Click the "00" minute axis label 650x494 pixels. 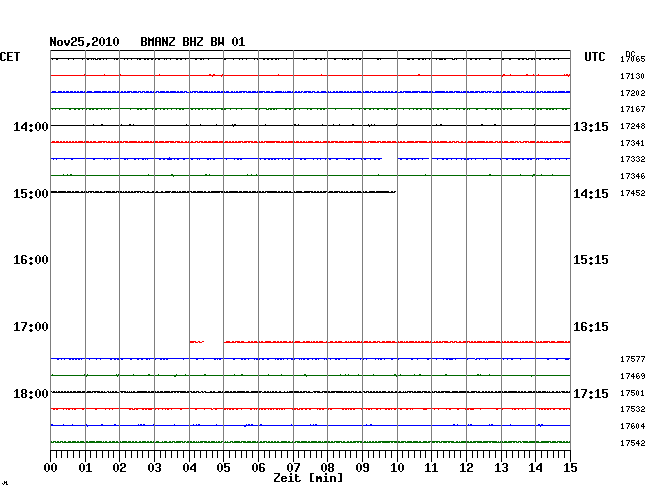point(51,468)
